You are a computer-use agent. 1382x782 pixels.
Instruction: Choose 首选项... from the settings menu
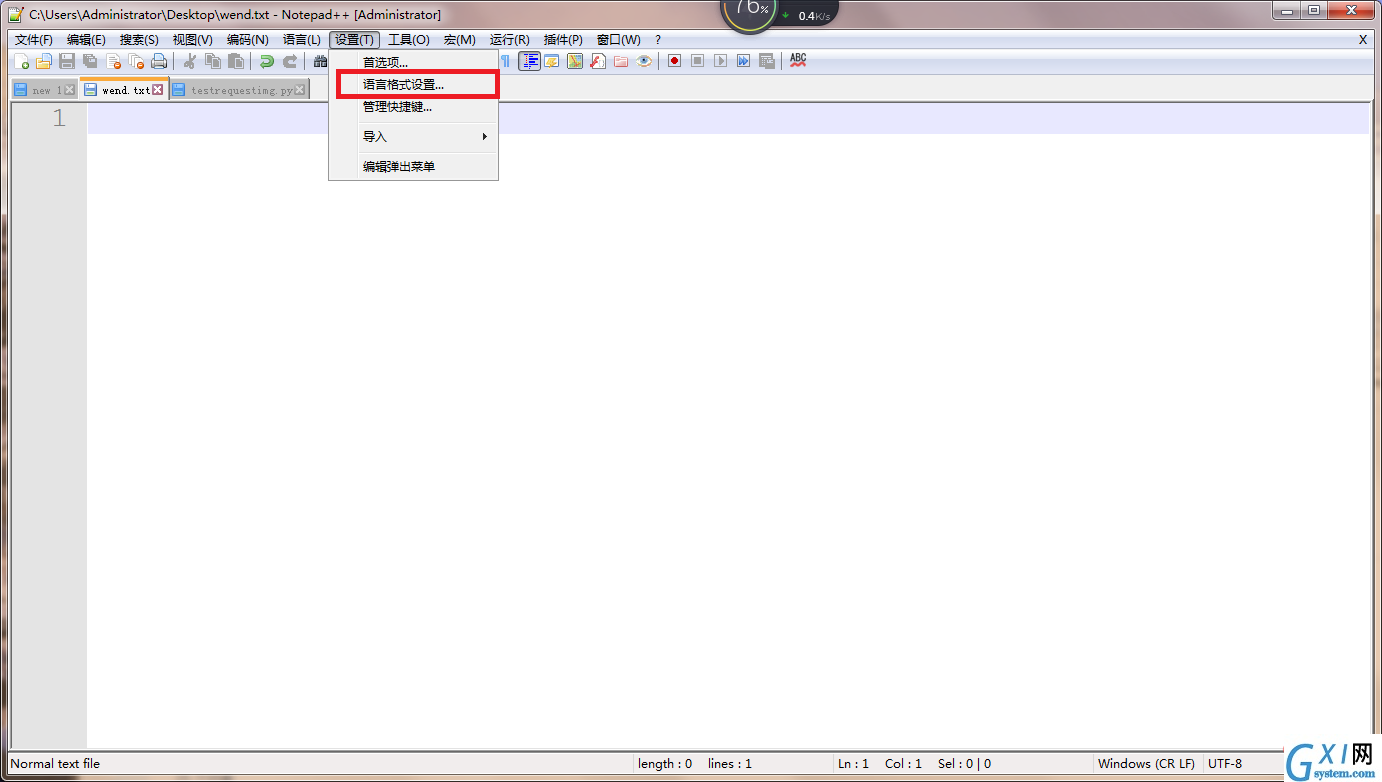click(x=413, y=62)
